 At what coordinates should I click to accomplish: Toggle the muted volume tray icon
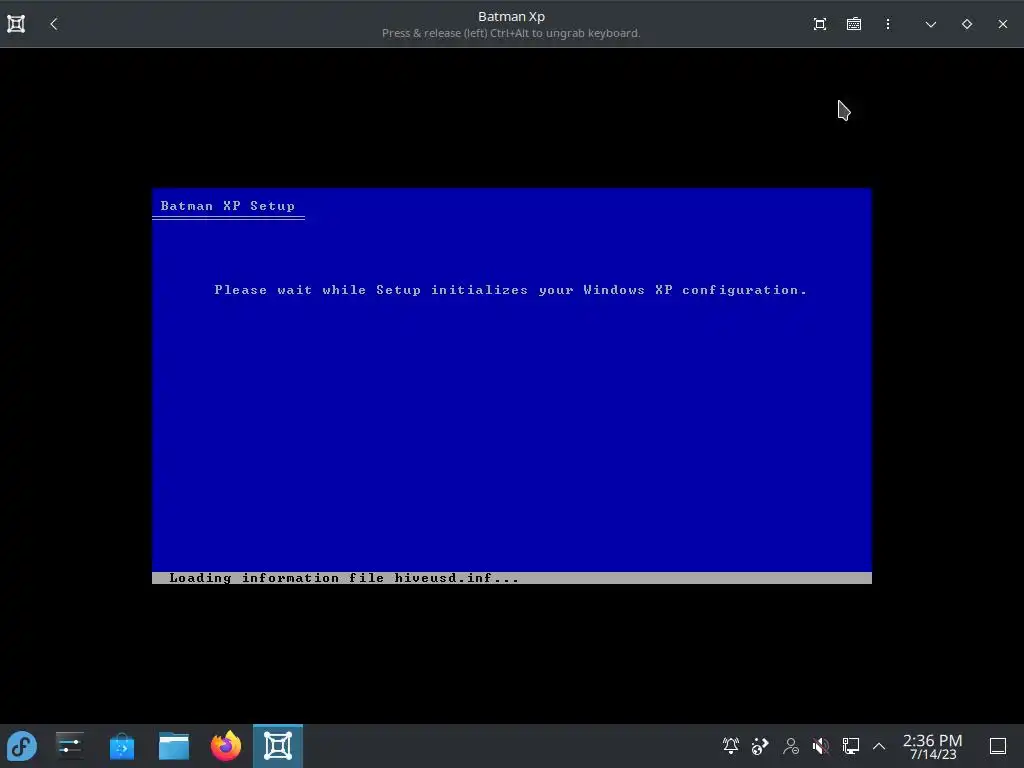pos(821,745)
